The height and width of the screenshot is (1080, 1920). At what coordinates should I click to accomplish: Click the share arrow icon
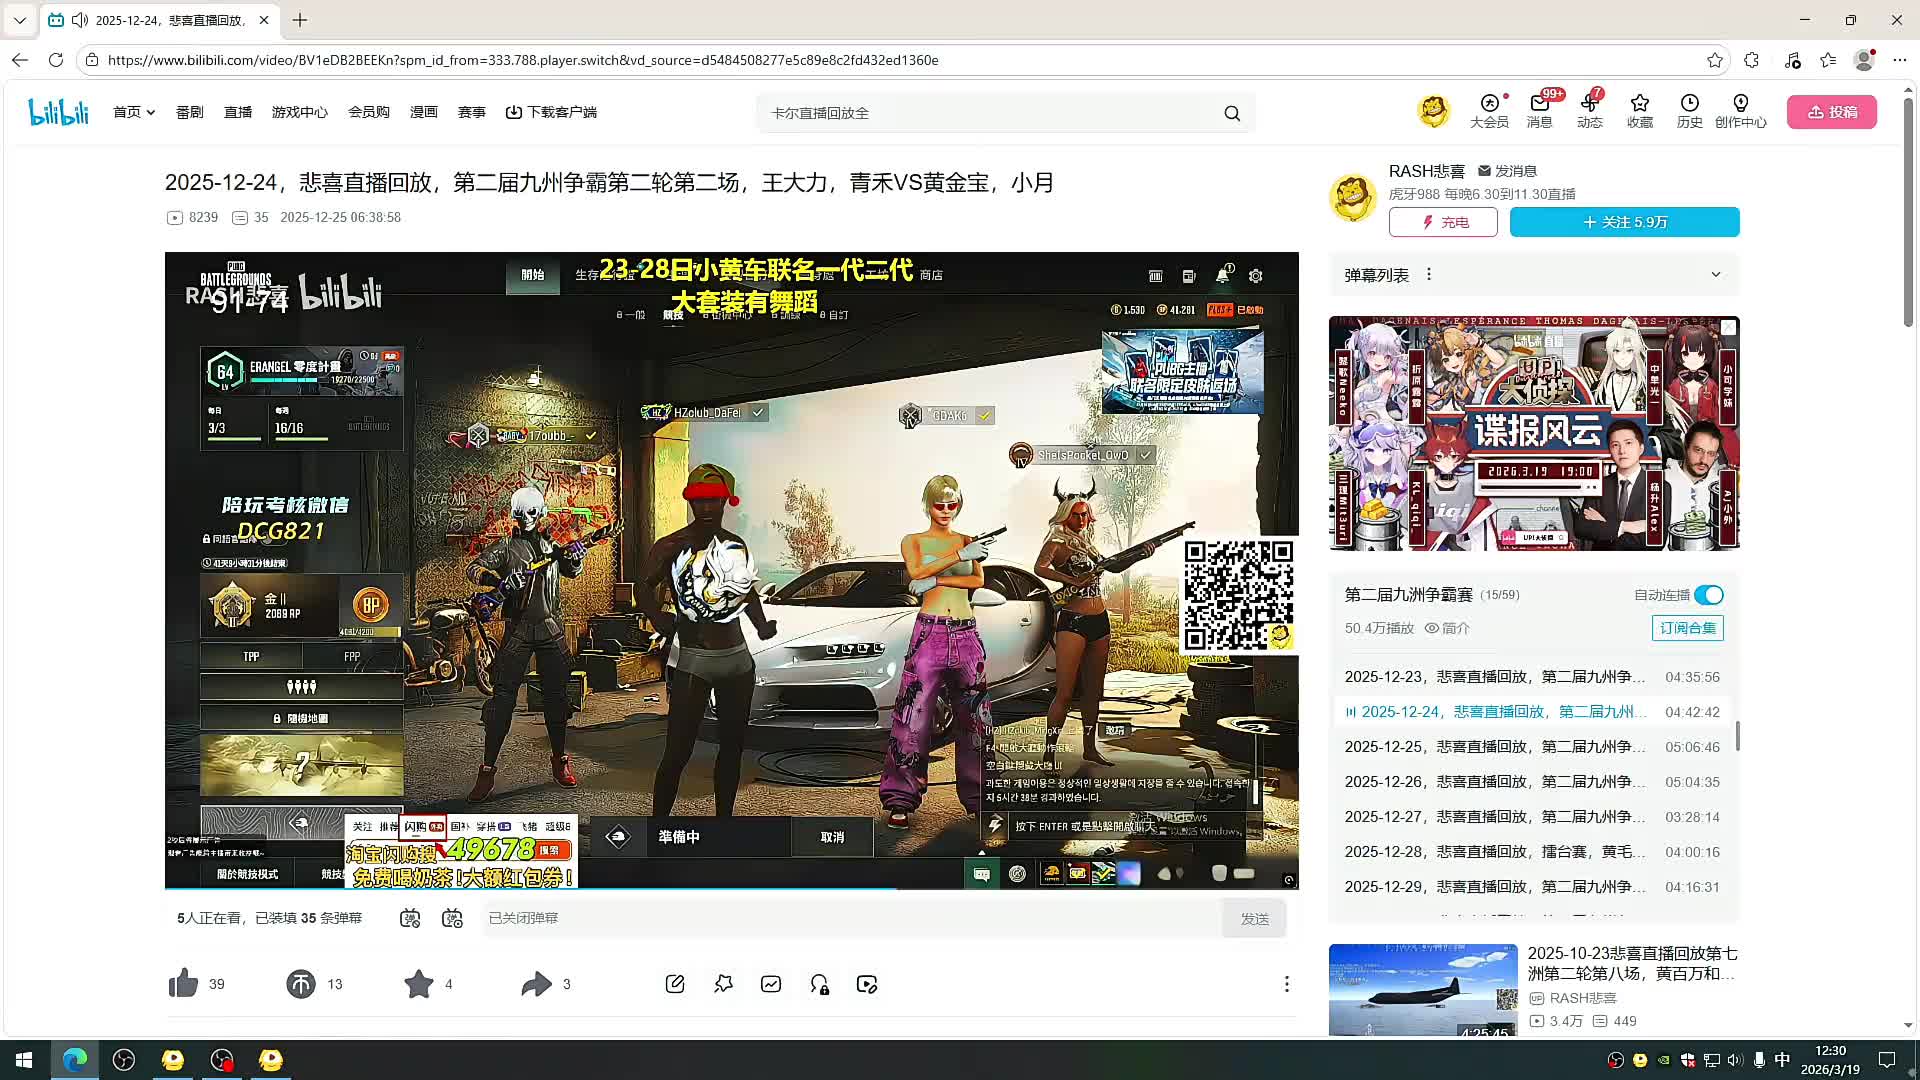point(537,984)
